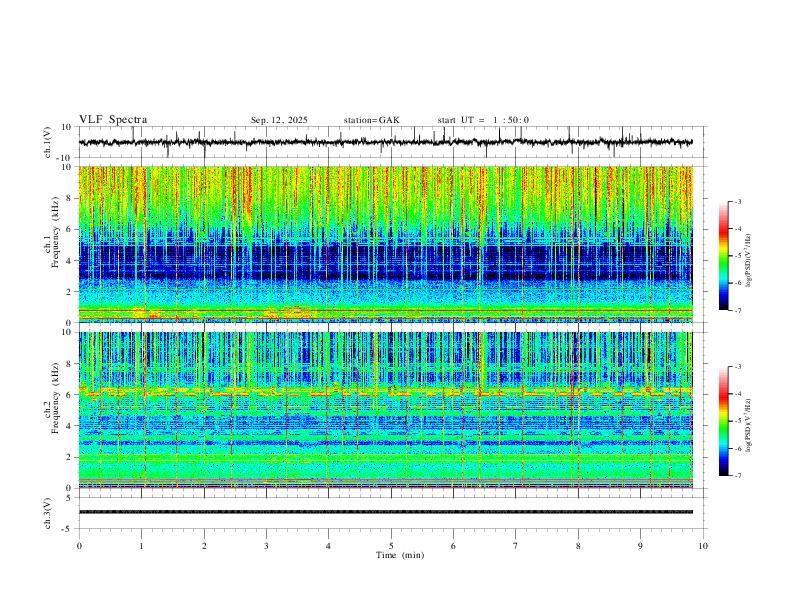Click the time axis tick label "7"

[516, 546]
